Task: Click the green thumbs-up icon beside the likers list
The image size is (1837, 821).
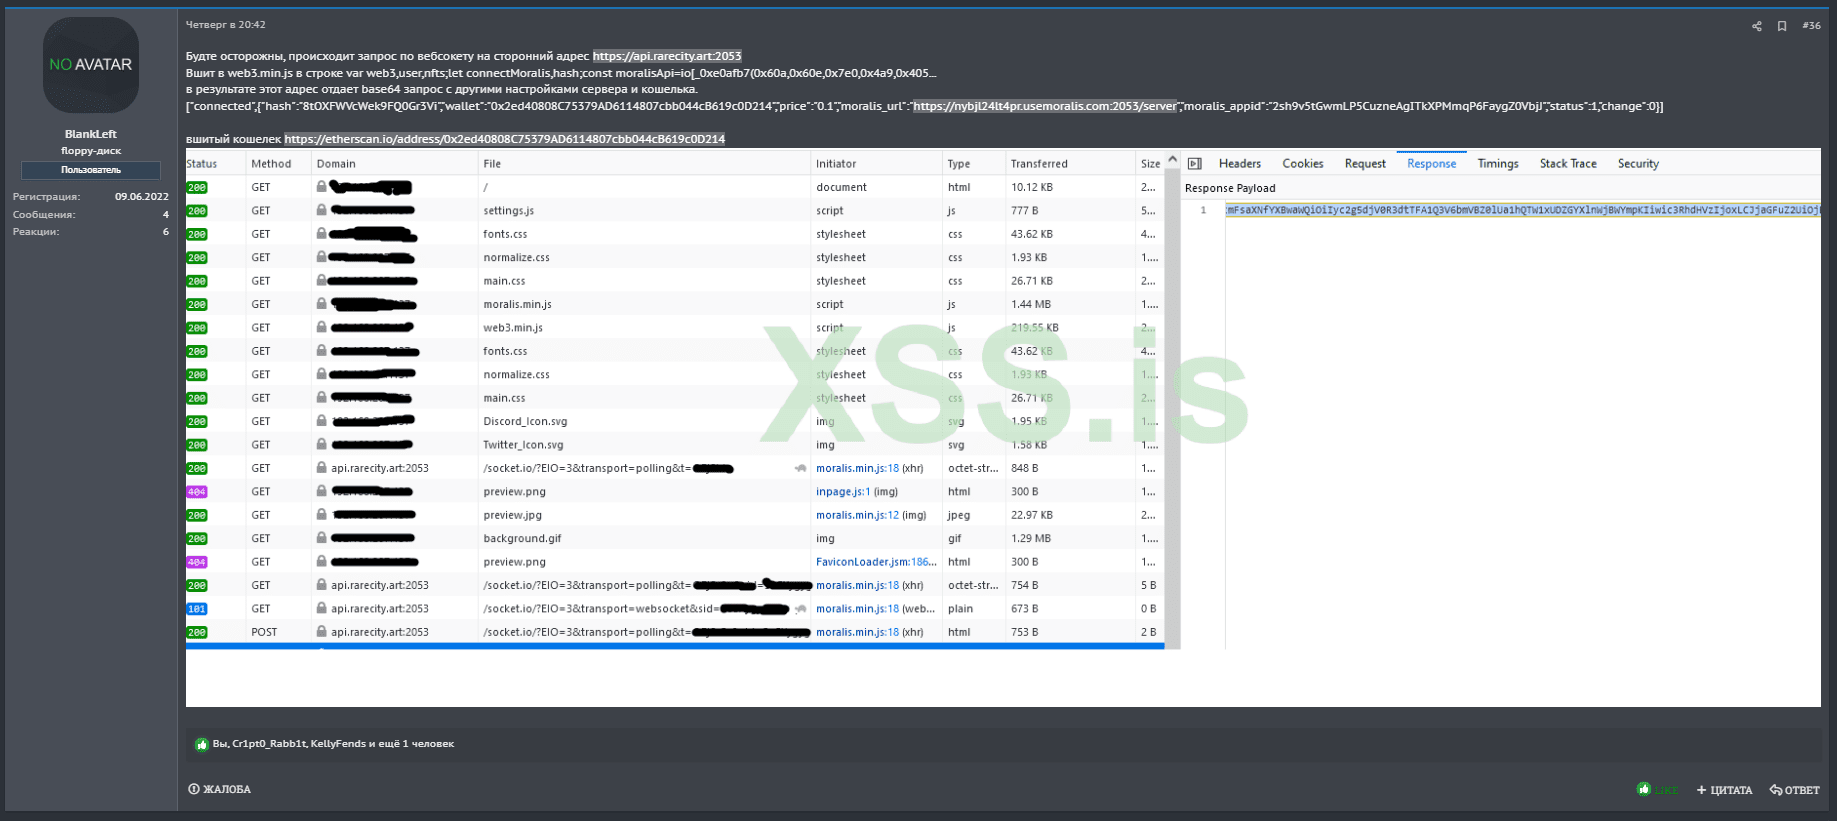Action: tap(202, 744)
